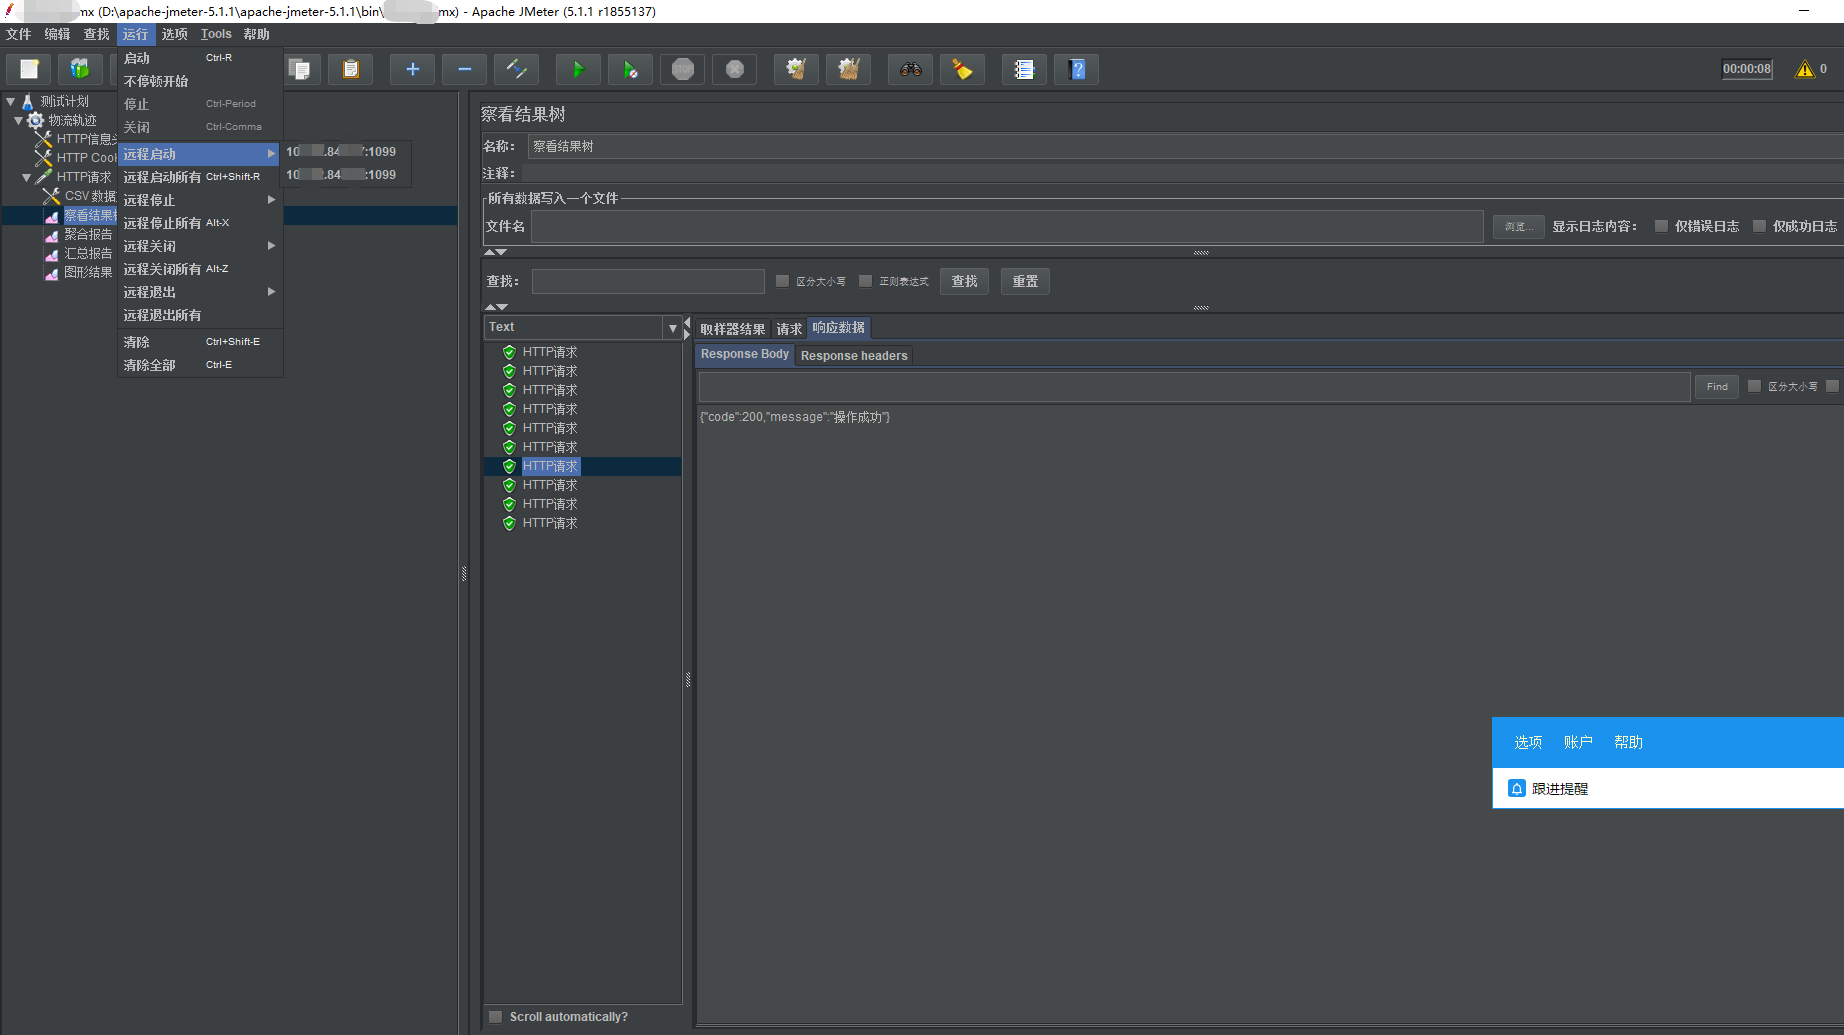
Task: Click the 物流轨迹 thread group gear icon
Action: (36, 120)
